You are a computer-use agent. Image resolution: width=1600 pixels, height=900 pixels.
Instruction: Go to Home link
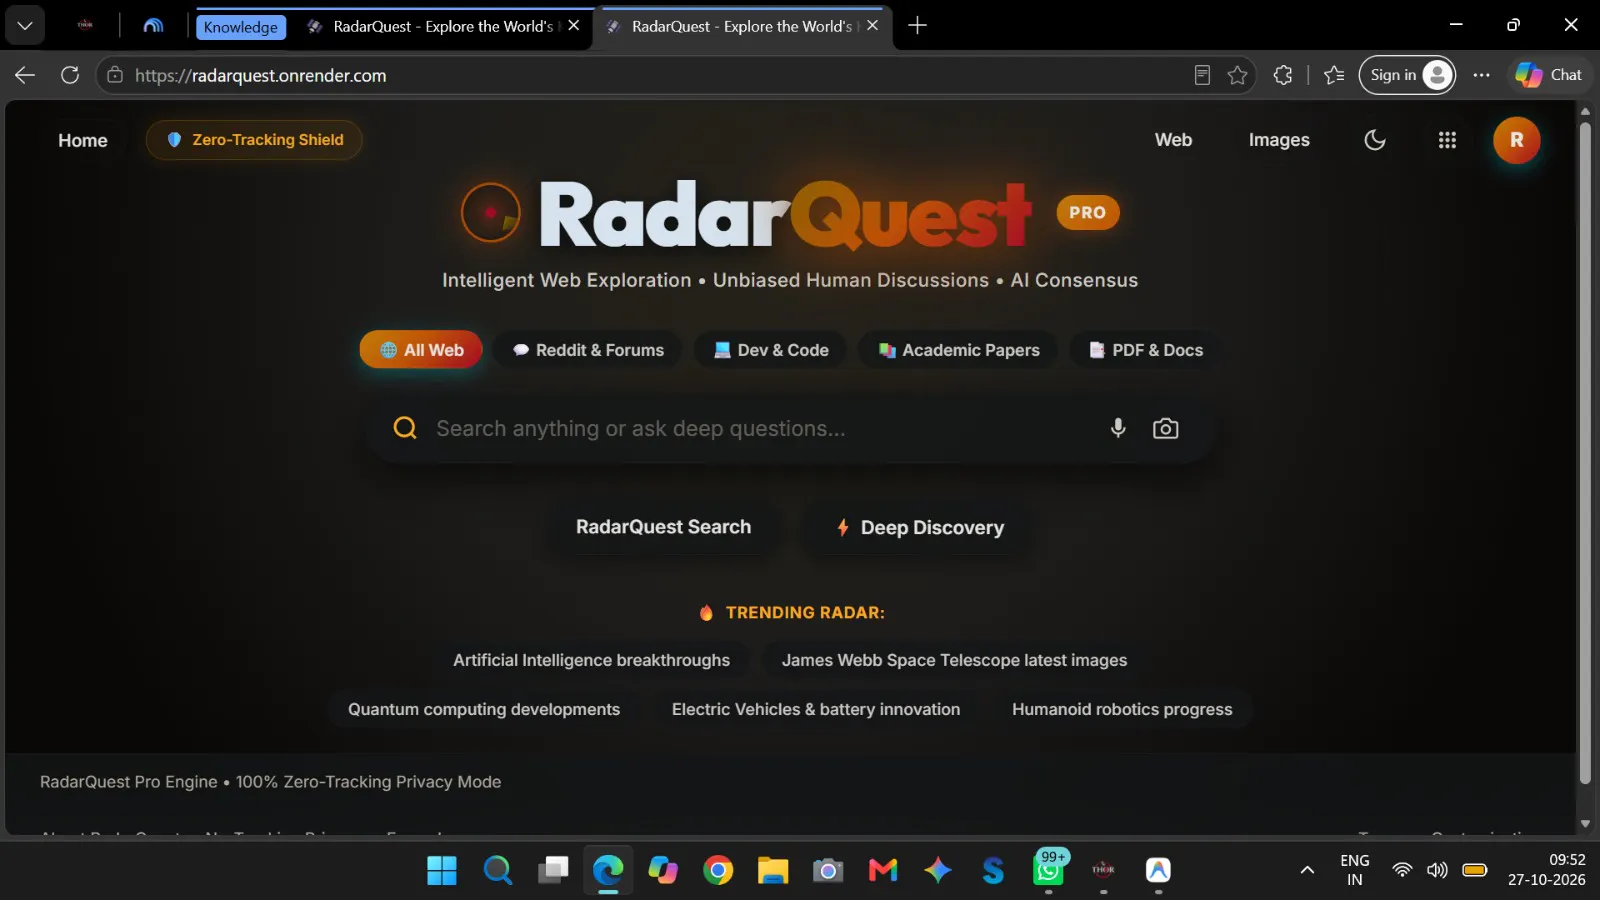tap(83, 141)
